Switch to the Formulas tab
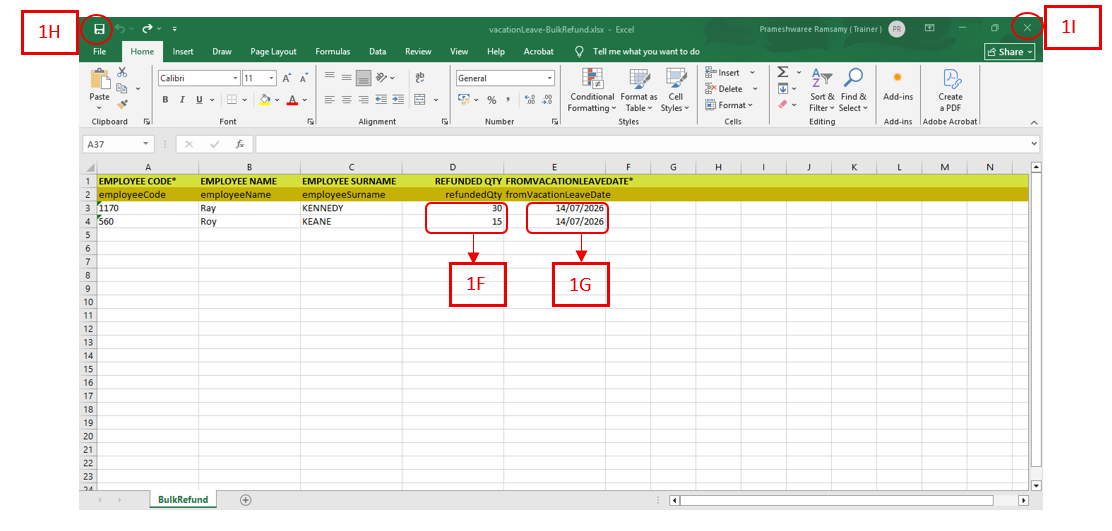 (x=333, y=52)
